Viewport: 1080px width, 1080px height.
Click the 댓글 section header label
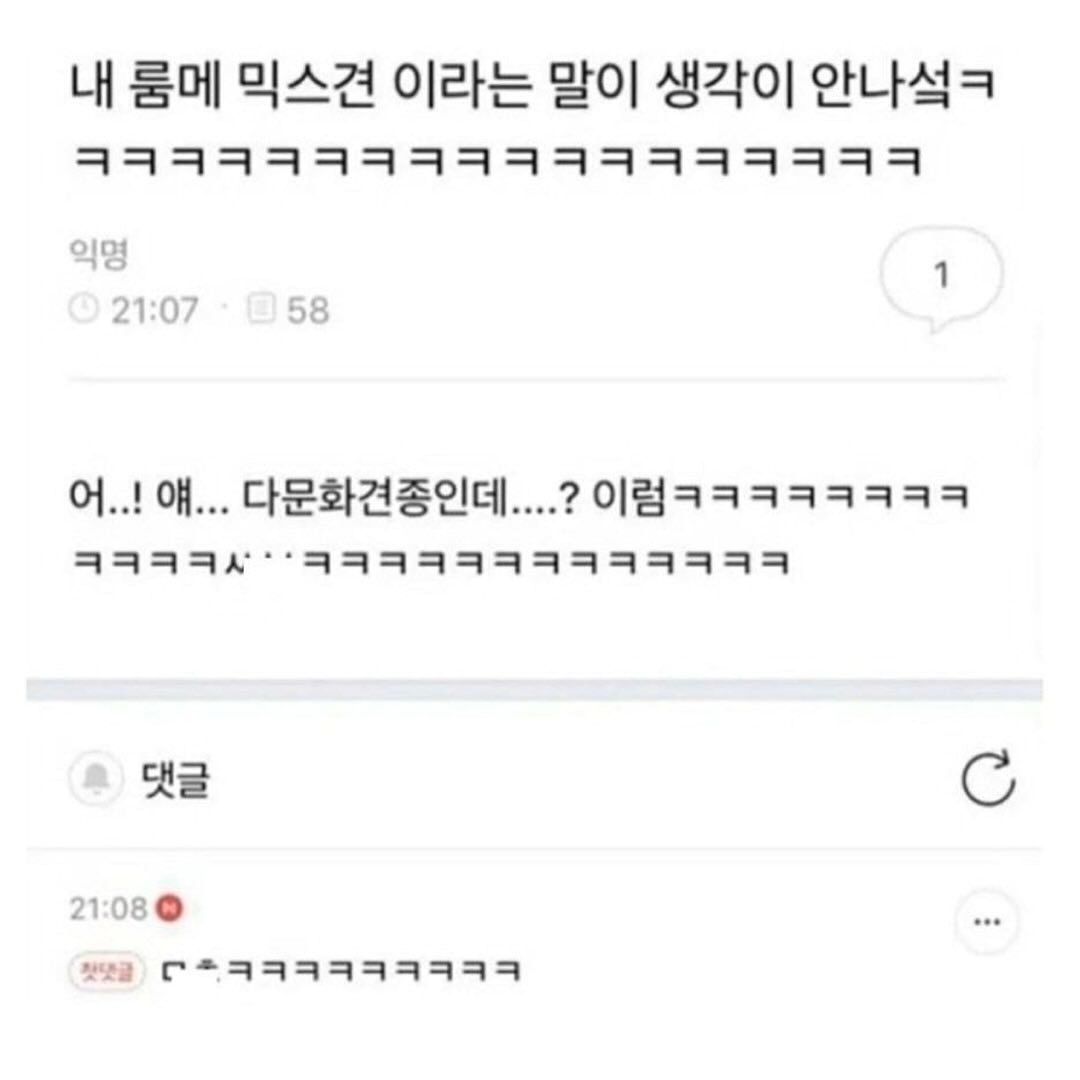pos(175,779)
